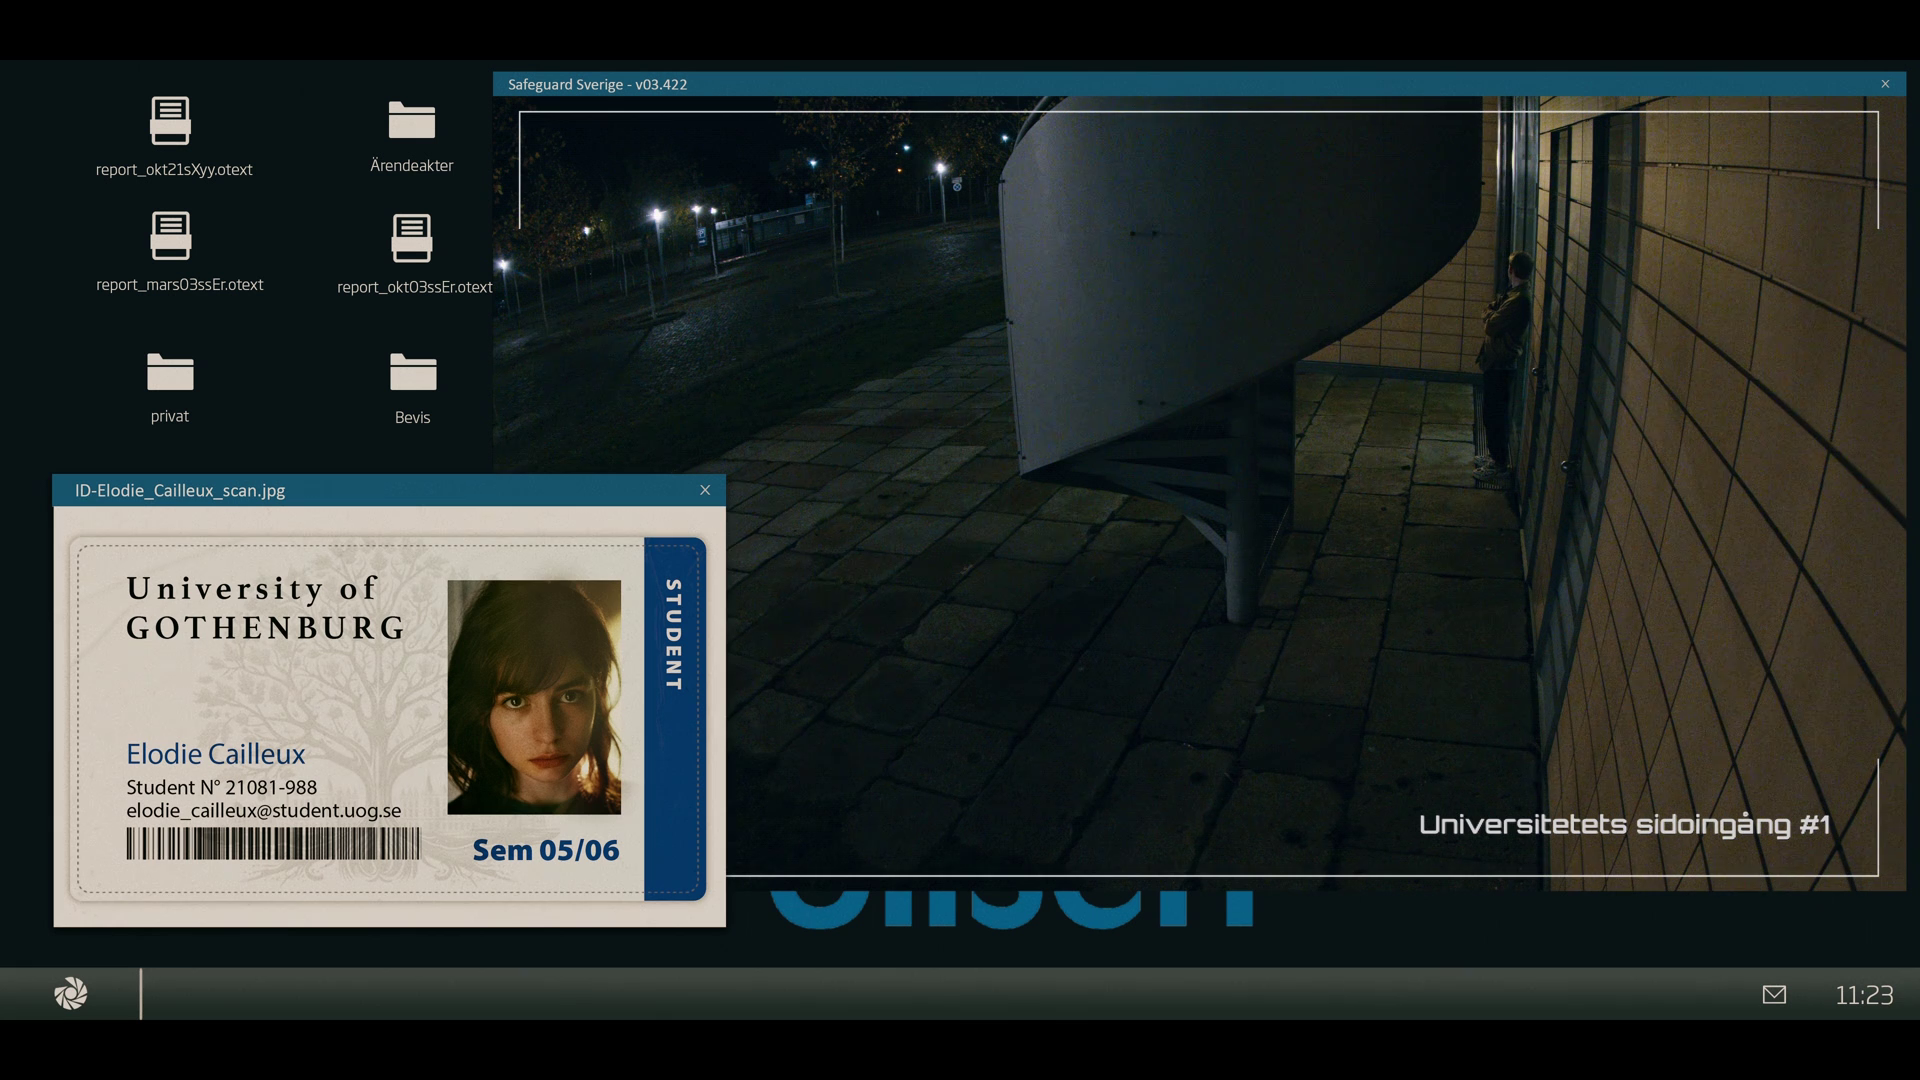
Task: Click the blue STUDENT stripe on card
Action: tap(674, 718)
